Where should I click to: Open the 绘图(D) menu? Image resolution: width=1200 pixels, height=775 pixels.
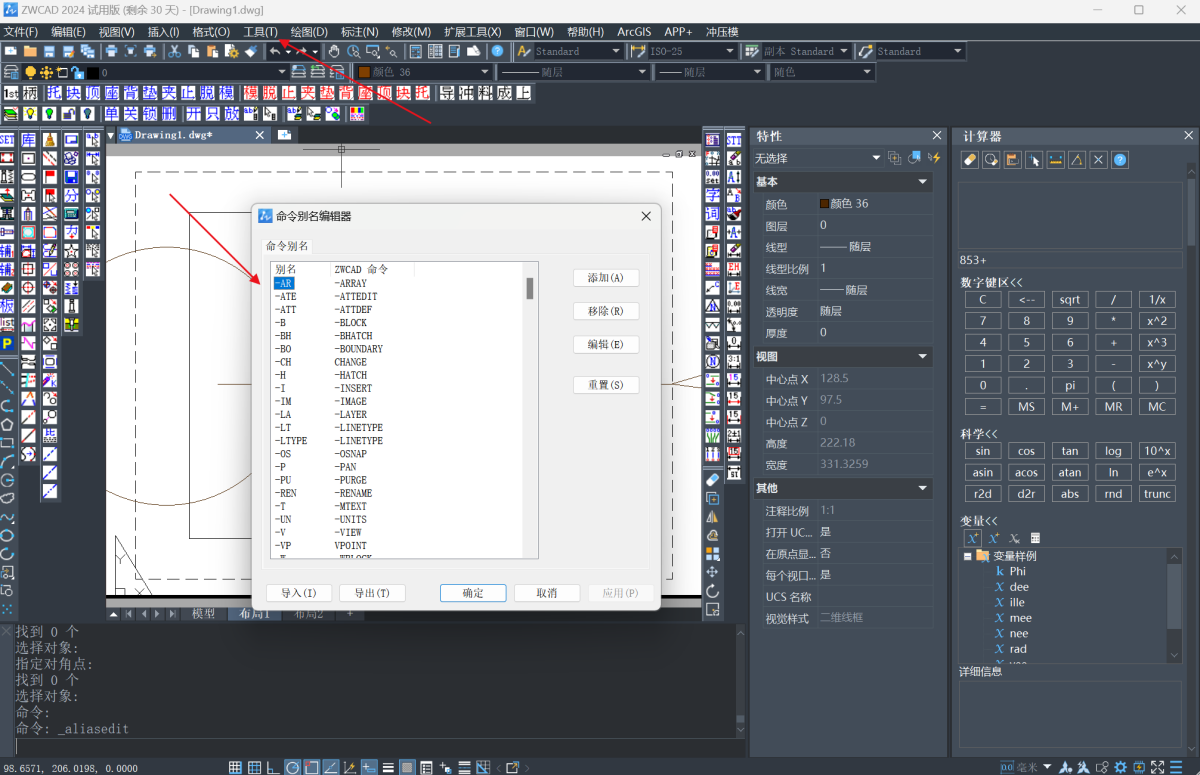(x=309, y=32)
